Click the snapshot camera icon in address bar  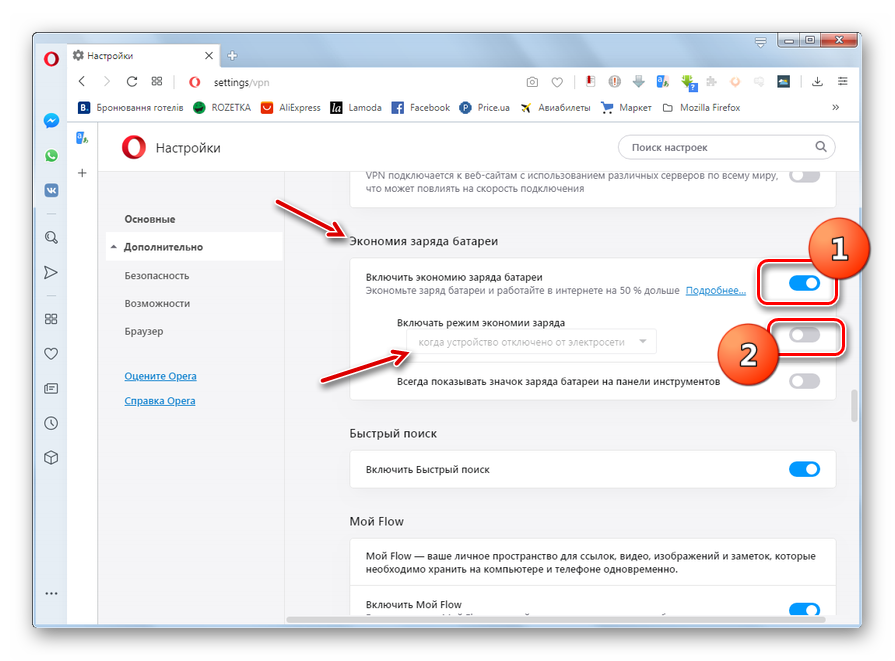532,82
